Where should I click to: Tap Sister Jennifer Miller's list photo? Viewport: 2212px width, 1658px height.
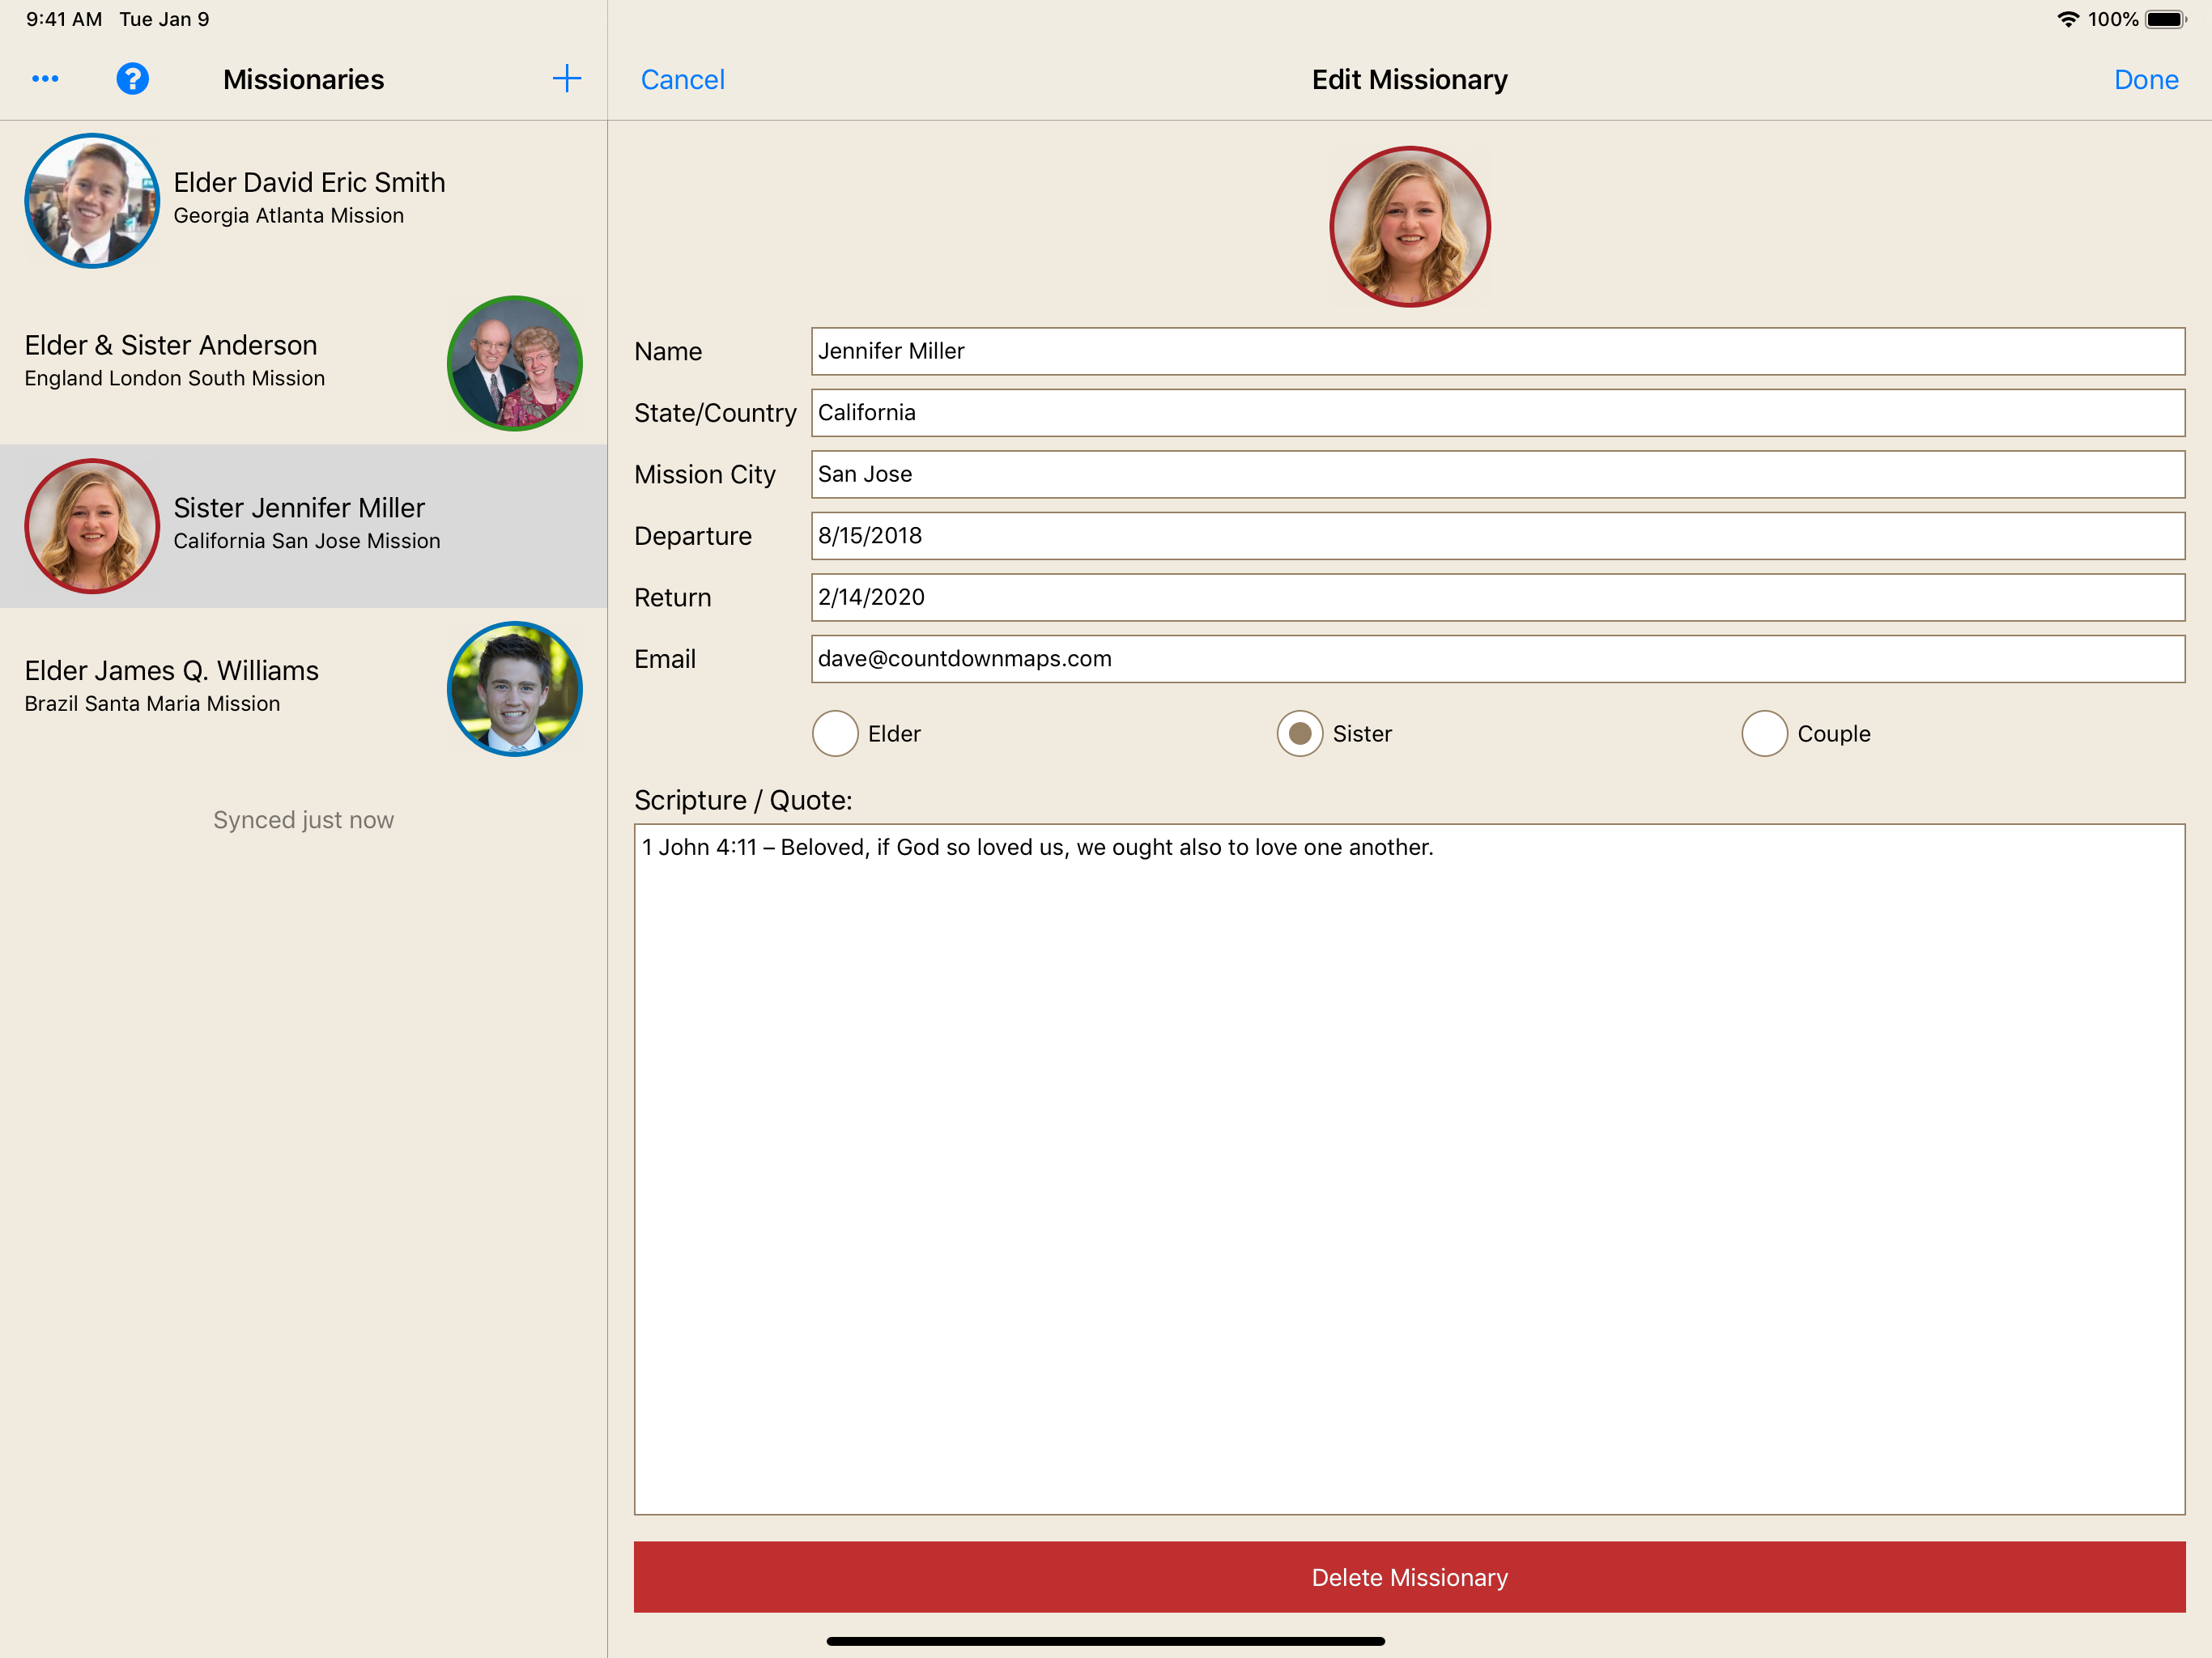click(x=92, y=526)
